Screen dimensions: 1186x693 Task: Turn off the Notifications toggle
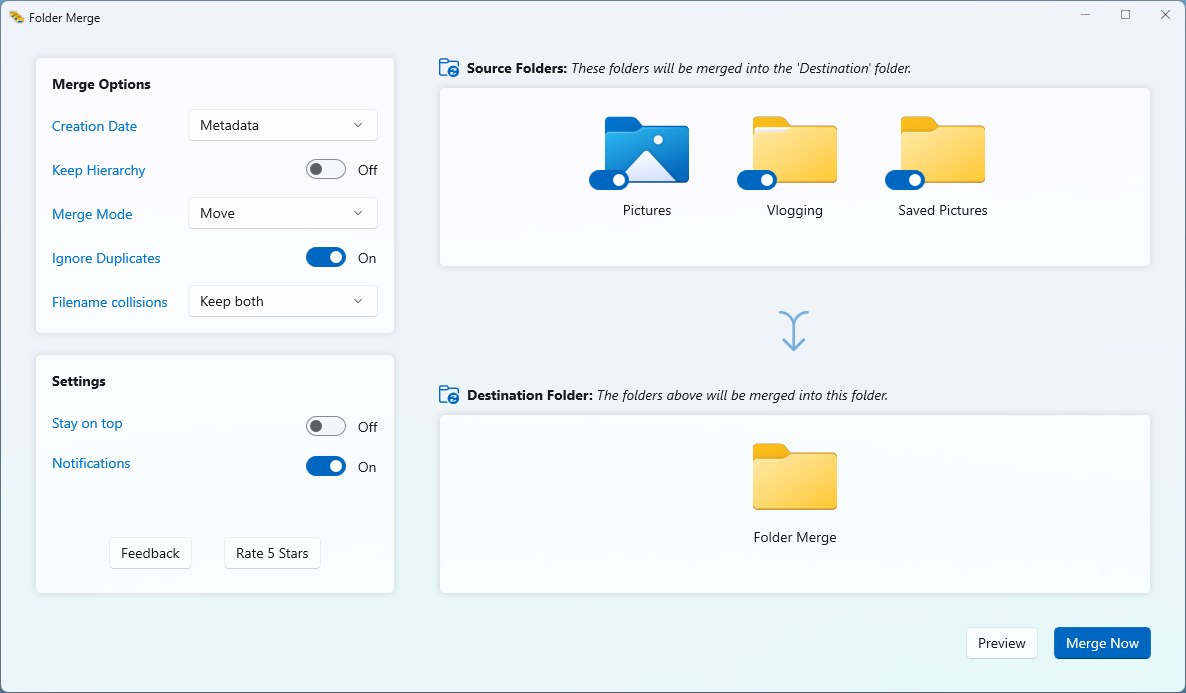coord(326,465)
